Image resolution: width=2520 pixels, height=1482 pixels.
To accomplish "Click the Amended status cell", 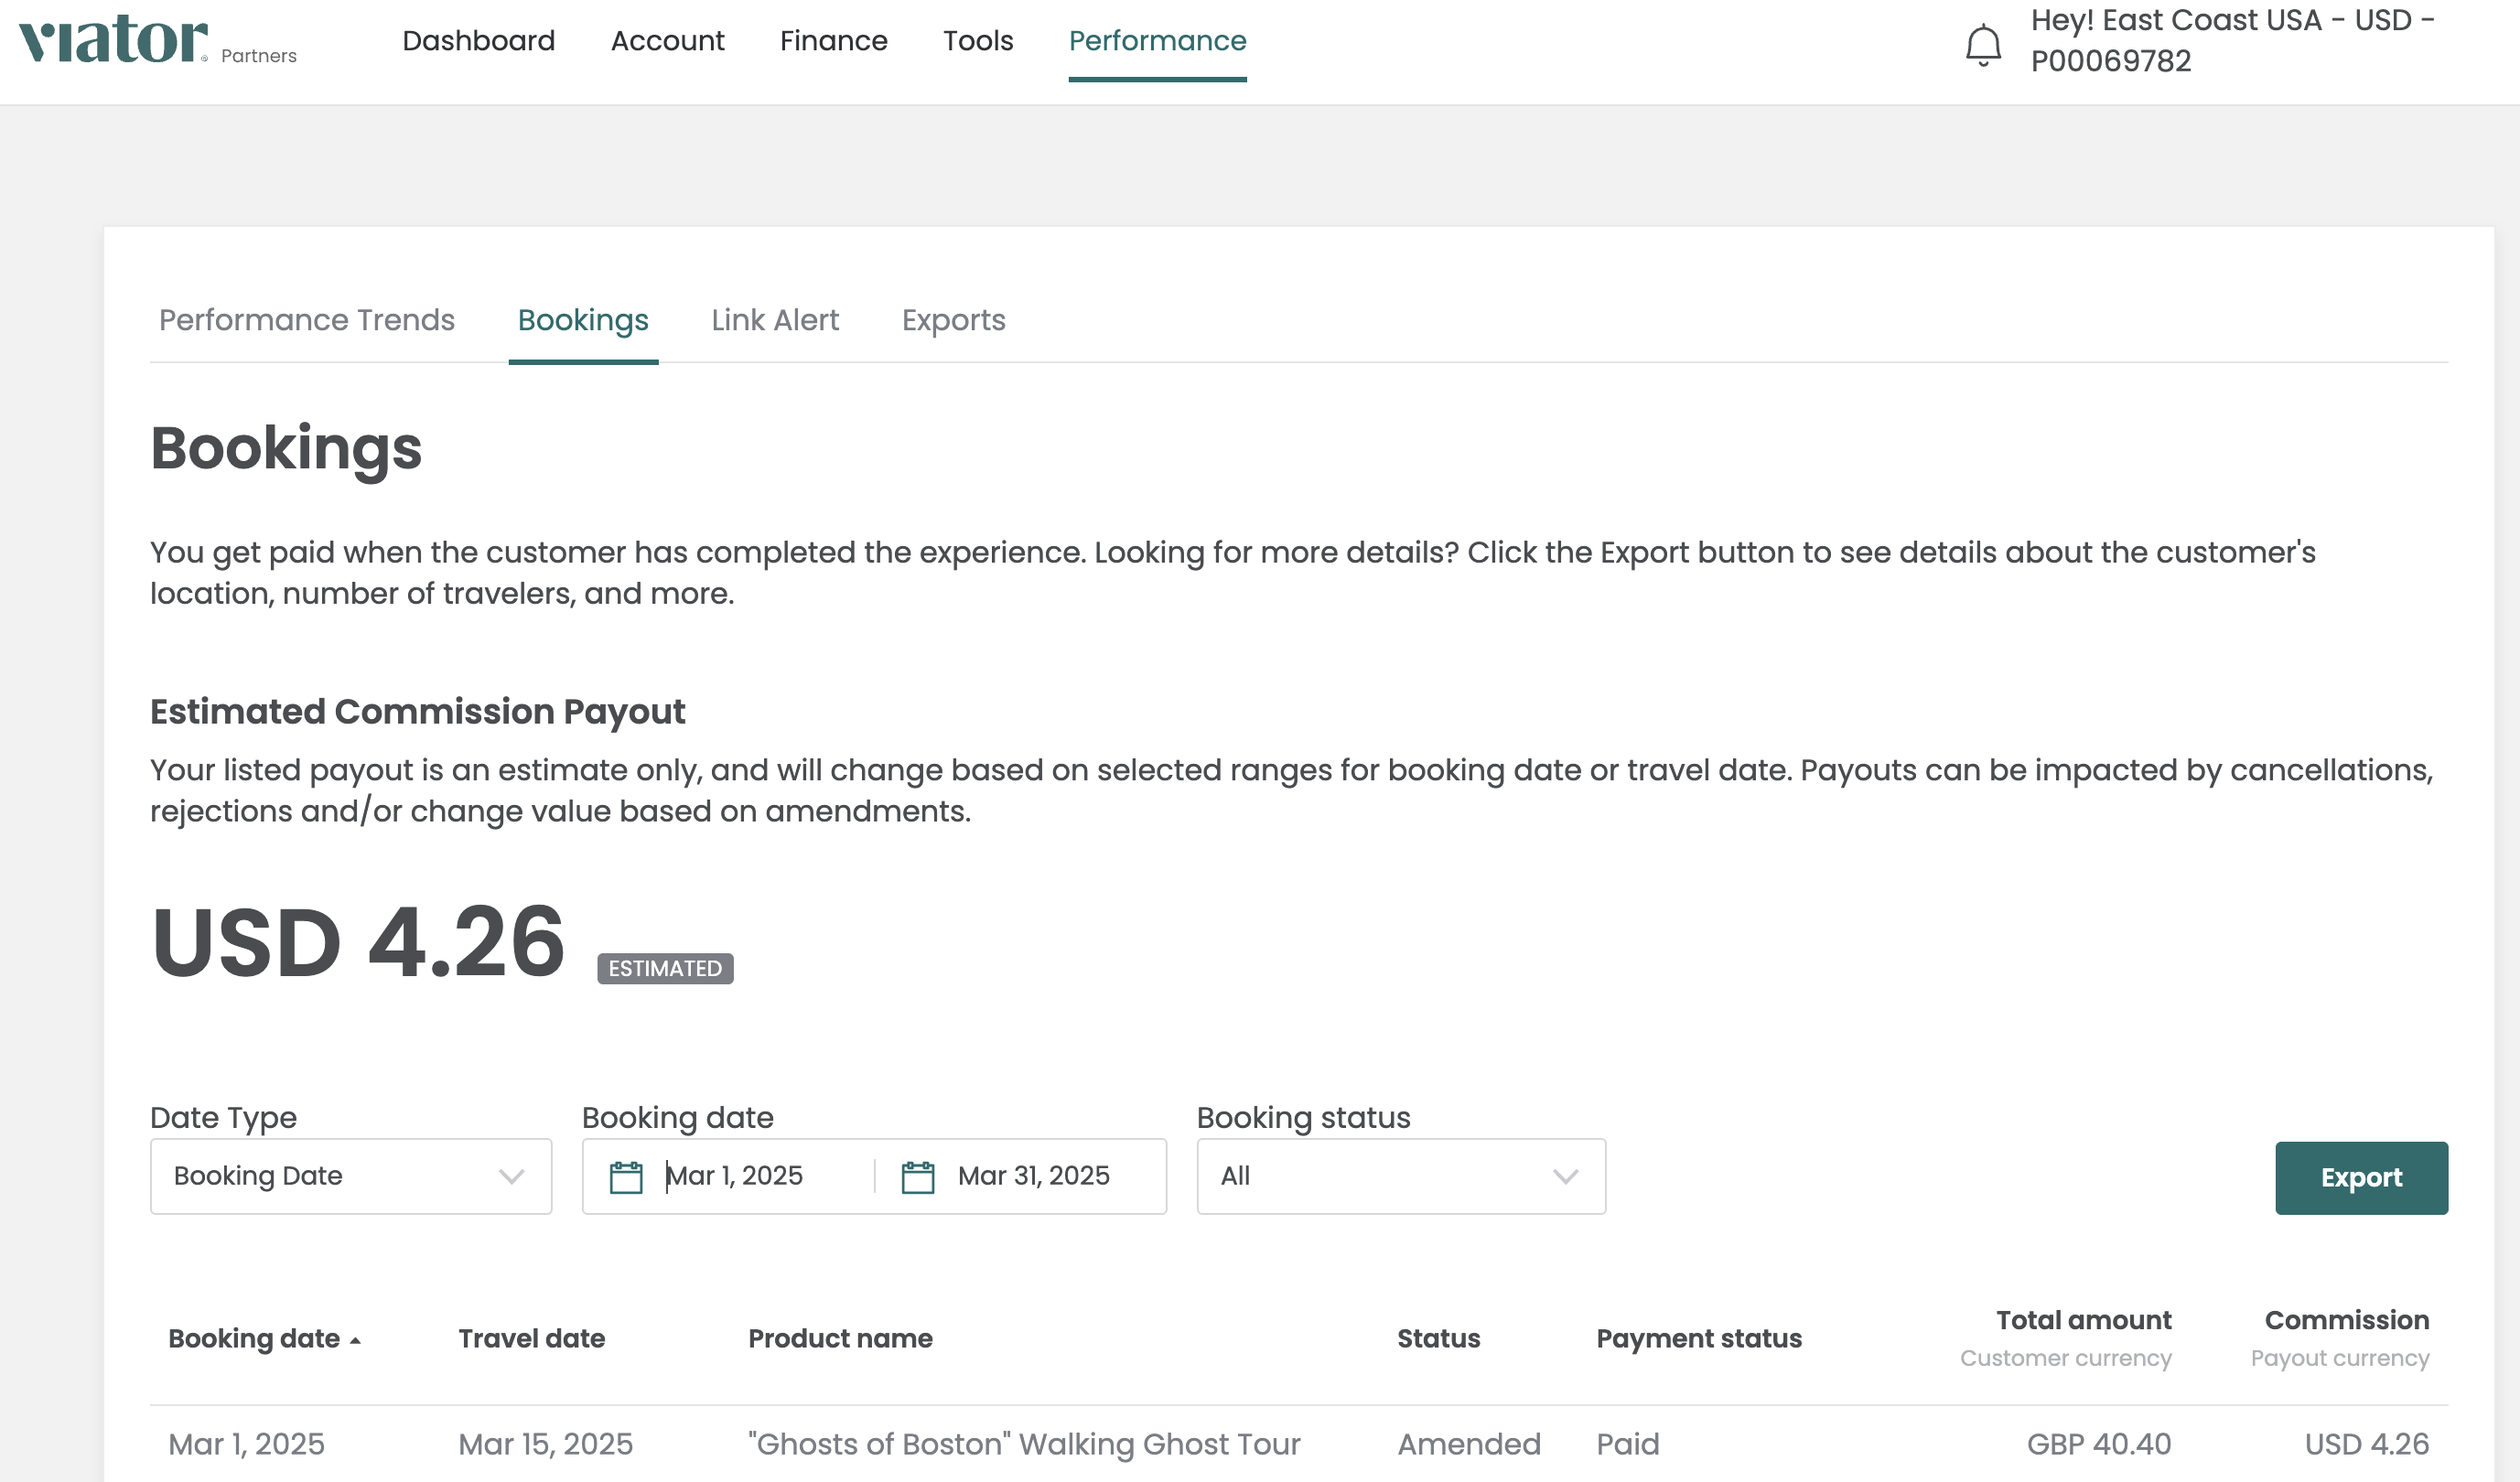I will click(x=1468, y=1444).
